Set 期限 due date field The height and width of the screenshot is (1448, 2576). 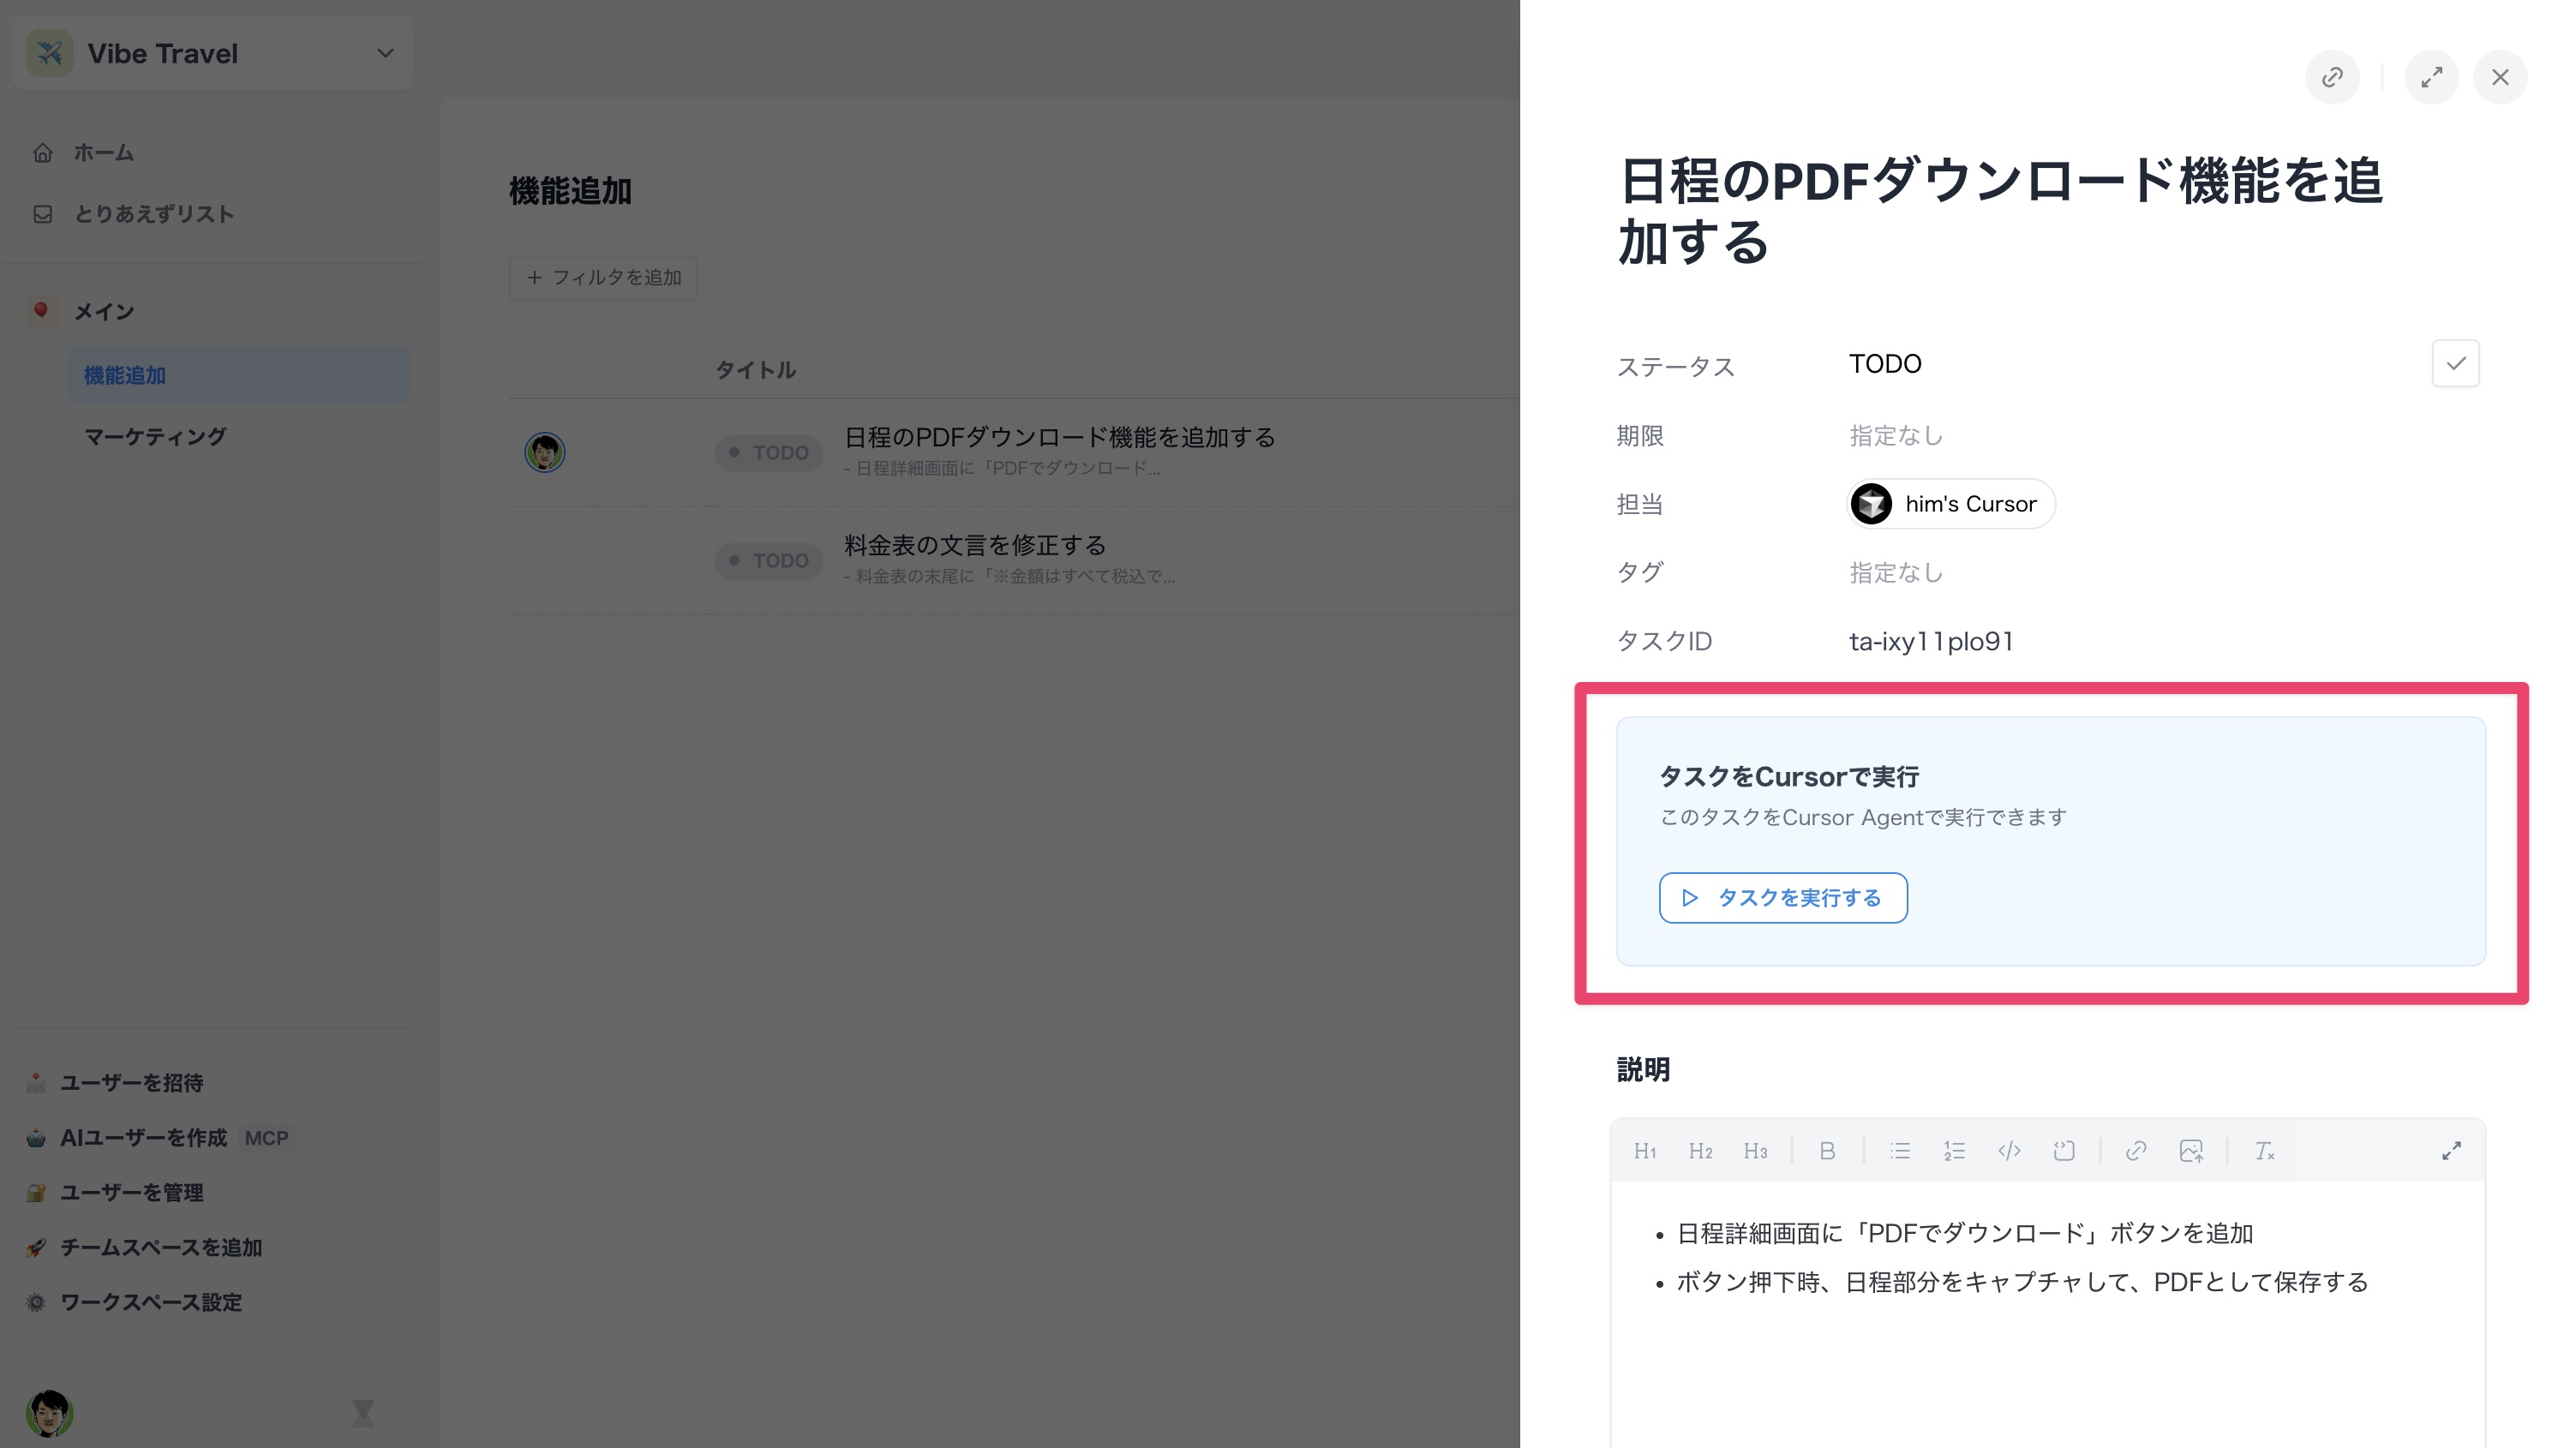(1895, 436)
